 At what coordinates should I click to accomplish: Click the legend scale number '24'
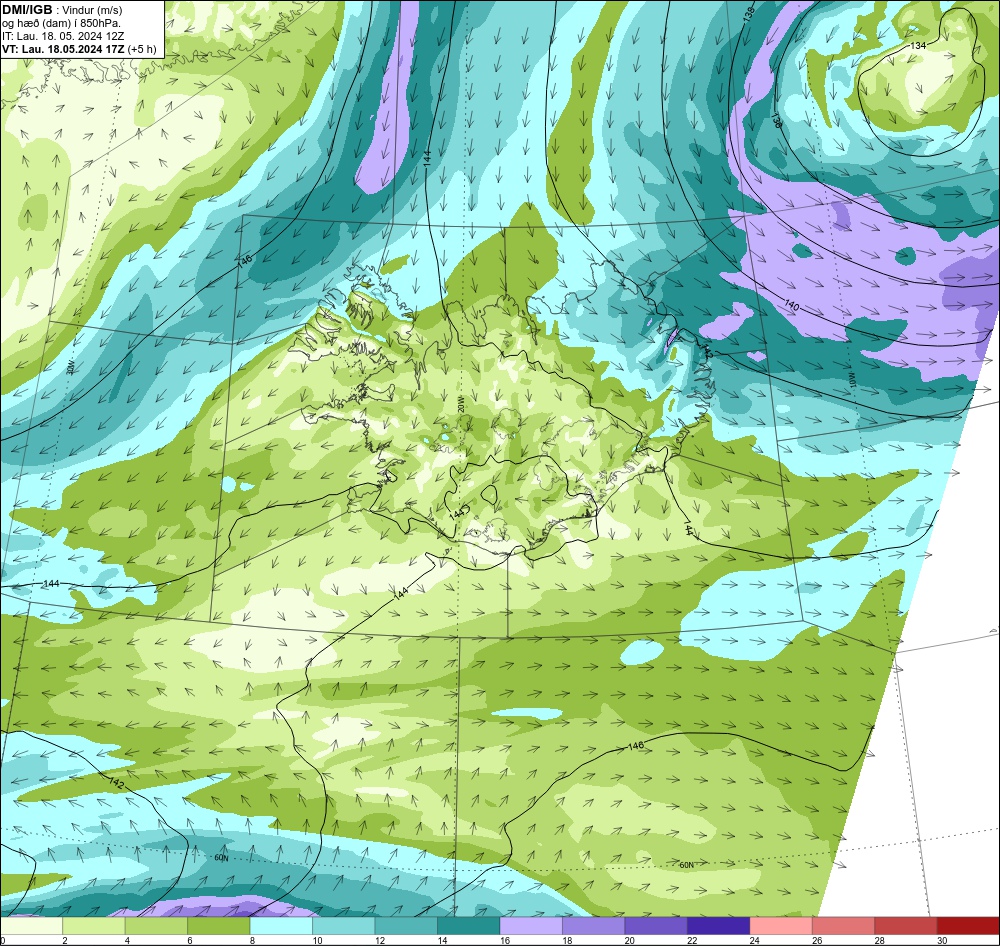click(x=754, y=940)
